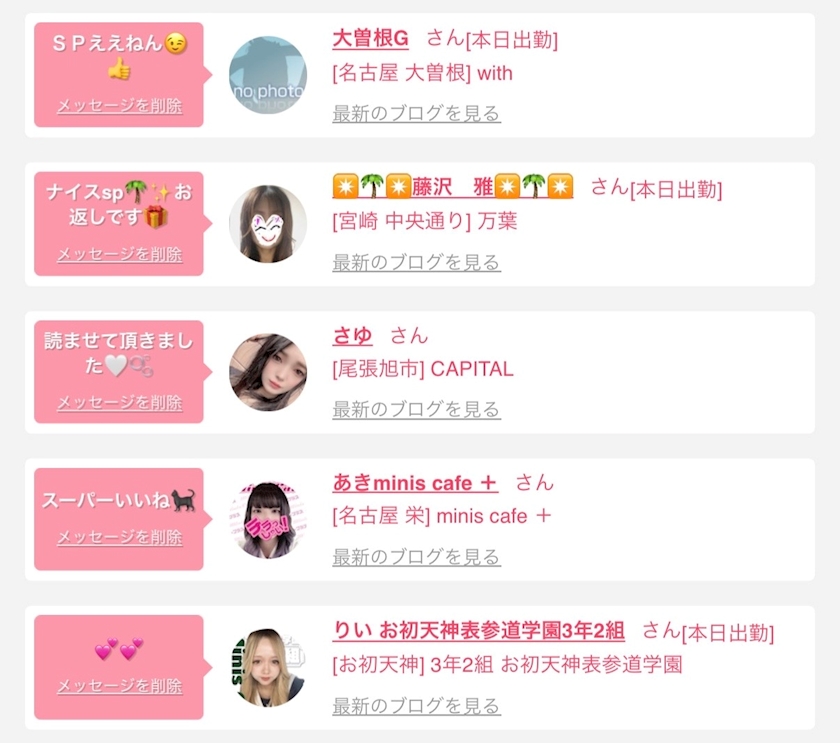This screenshot has height=743, width=840.
Task: Open 藤沢 雅 profile name link
Action: click(x=453, y=187)
